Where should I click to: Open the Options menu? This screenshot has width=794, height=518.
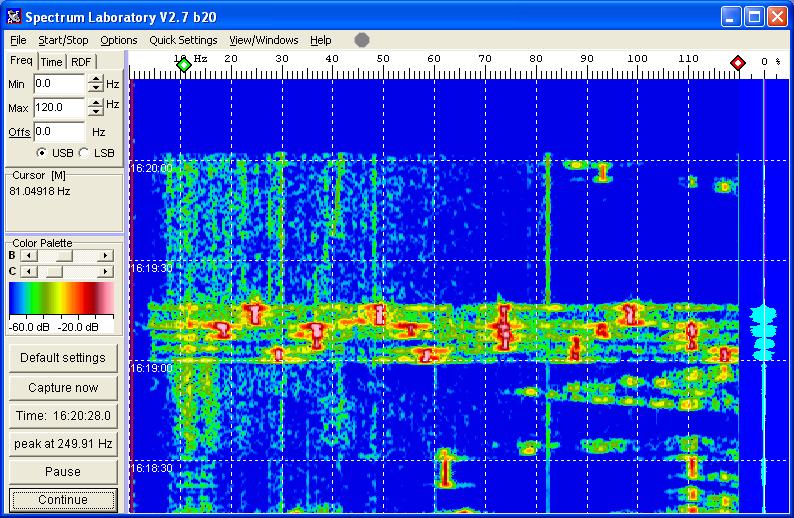[x=118, y=40]
